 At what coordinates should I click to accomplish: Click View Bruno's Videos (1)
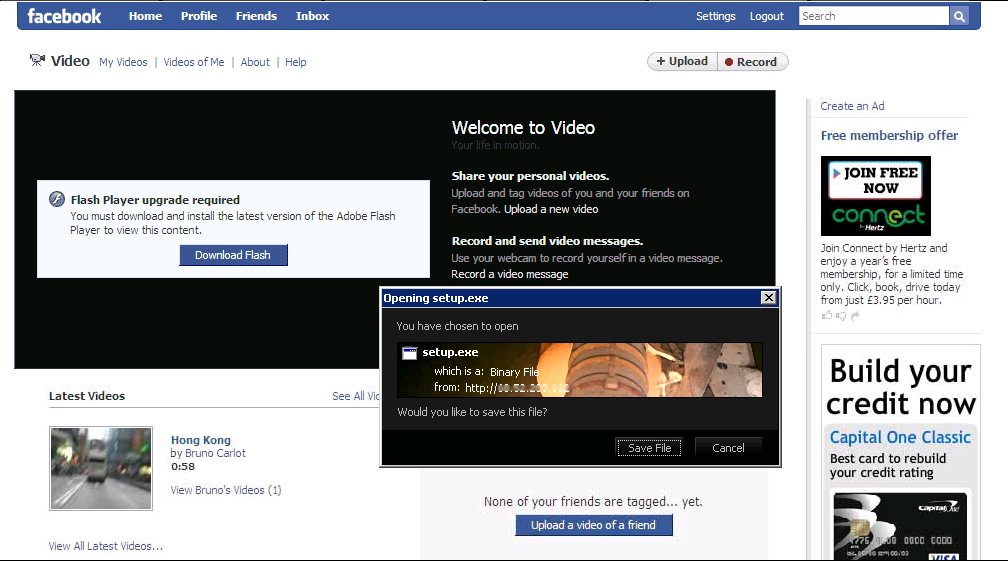pyautogui.click(x=226, y=490)
